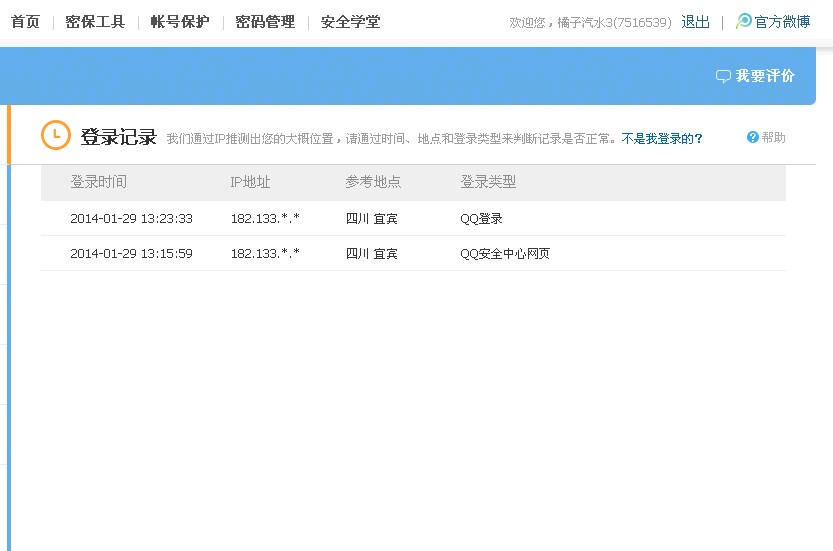
Task: Click the orange clock icon by 登录记录
Action: click(56, 135)
